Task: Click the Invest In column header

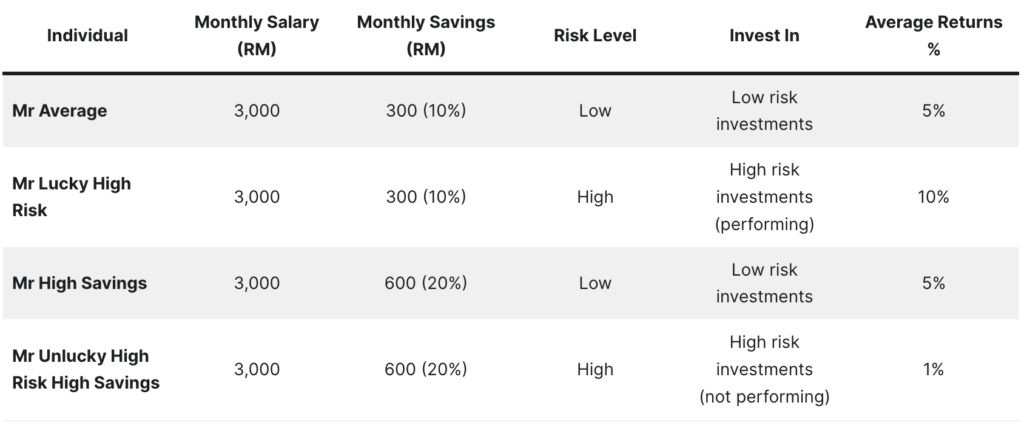Action: click(x=764, y=35)
